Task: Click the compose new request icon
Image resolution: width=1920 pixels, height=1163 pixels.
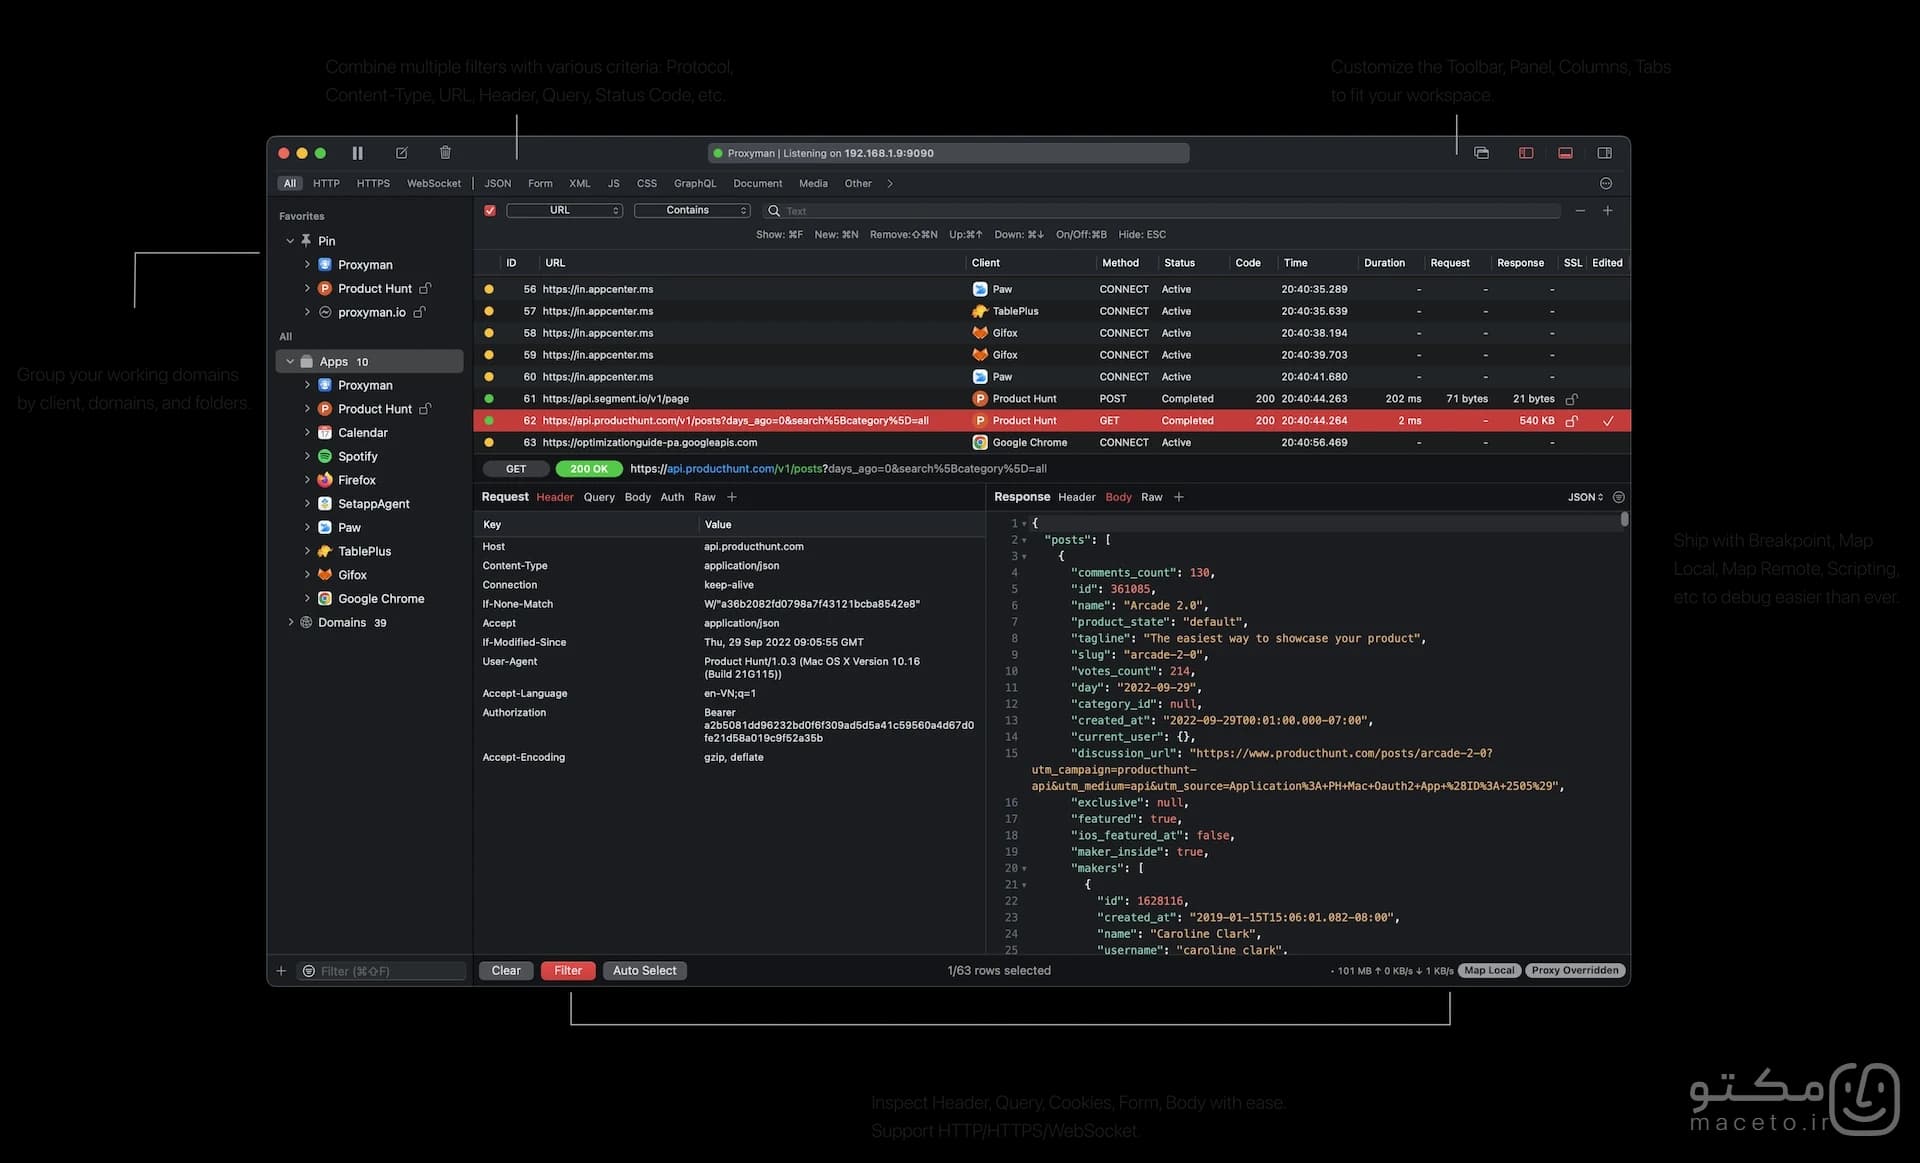Action: pyautogui.click(x=402, y=153)
